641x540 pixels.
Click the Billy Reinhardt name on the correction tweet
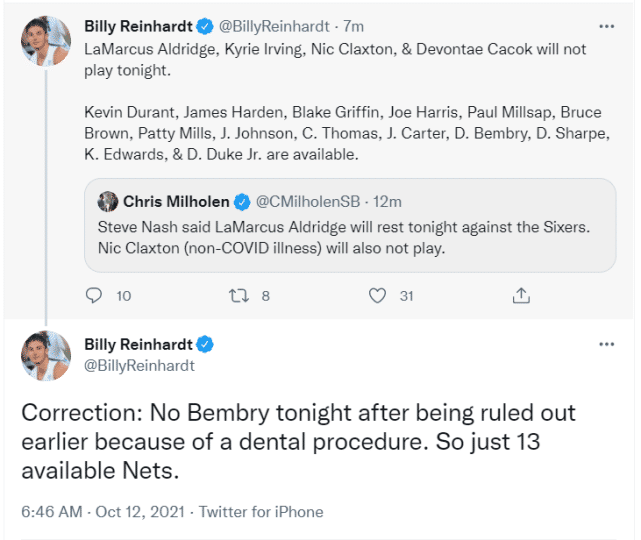coord(138,345)
